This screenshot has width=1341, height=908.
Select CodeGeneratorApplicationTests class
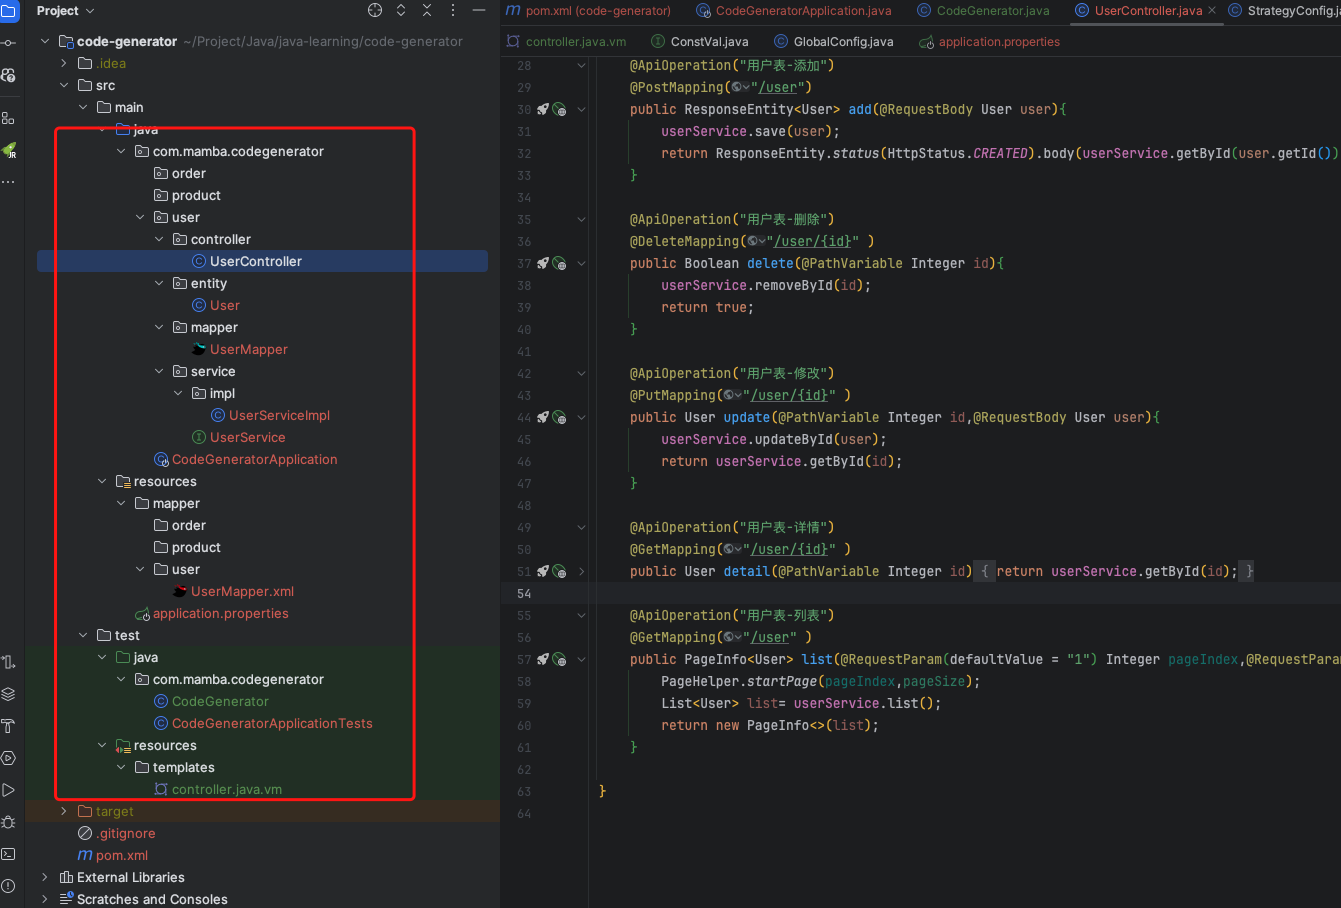[272, 723]
